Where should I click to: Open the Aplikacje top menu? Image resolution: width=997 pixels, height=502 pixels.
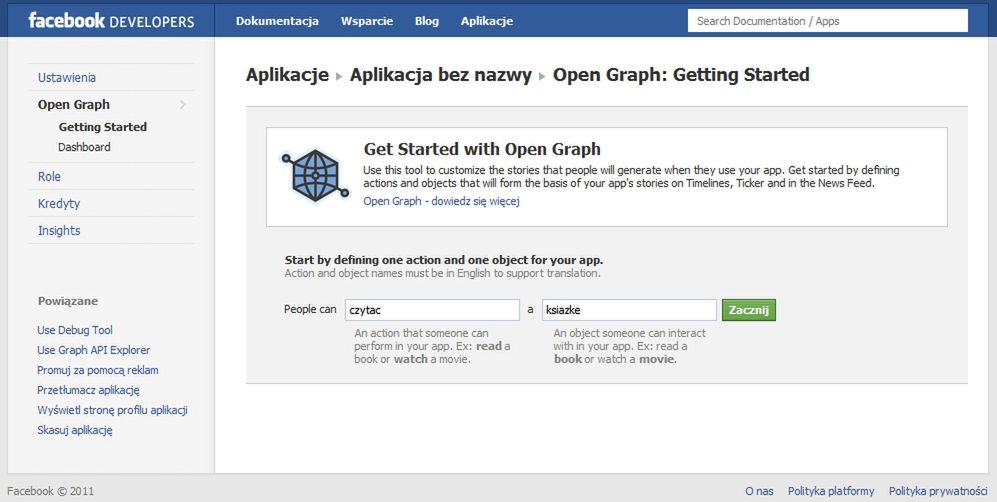487,21
